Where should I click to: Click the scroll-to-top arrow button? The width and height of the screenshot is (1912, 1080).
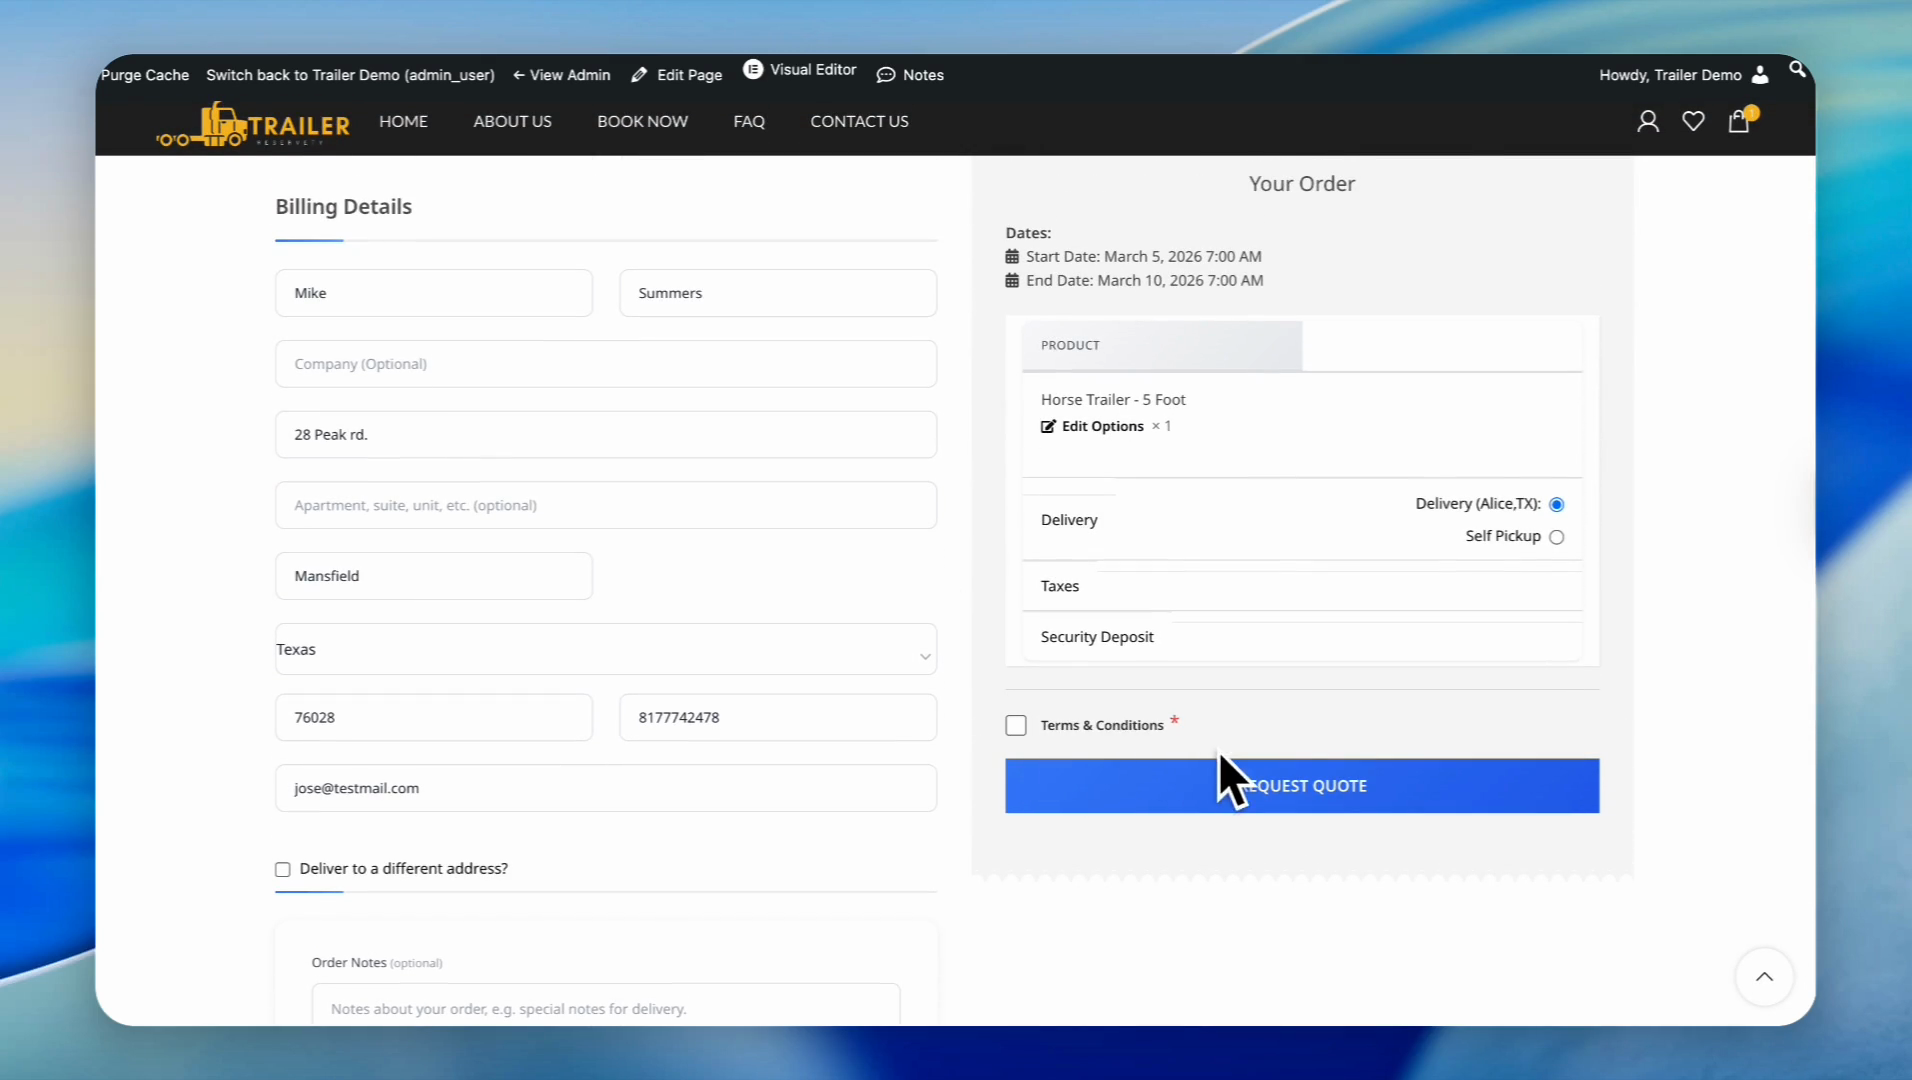click(x=1764, y=977)
